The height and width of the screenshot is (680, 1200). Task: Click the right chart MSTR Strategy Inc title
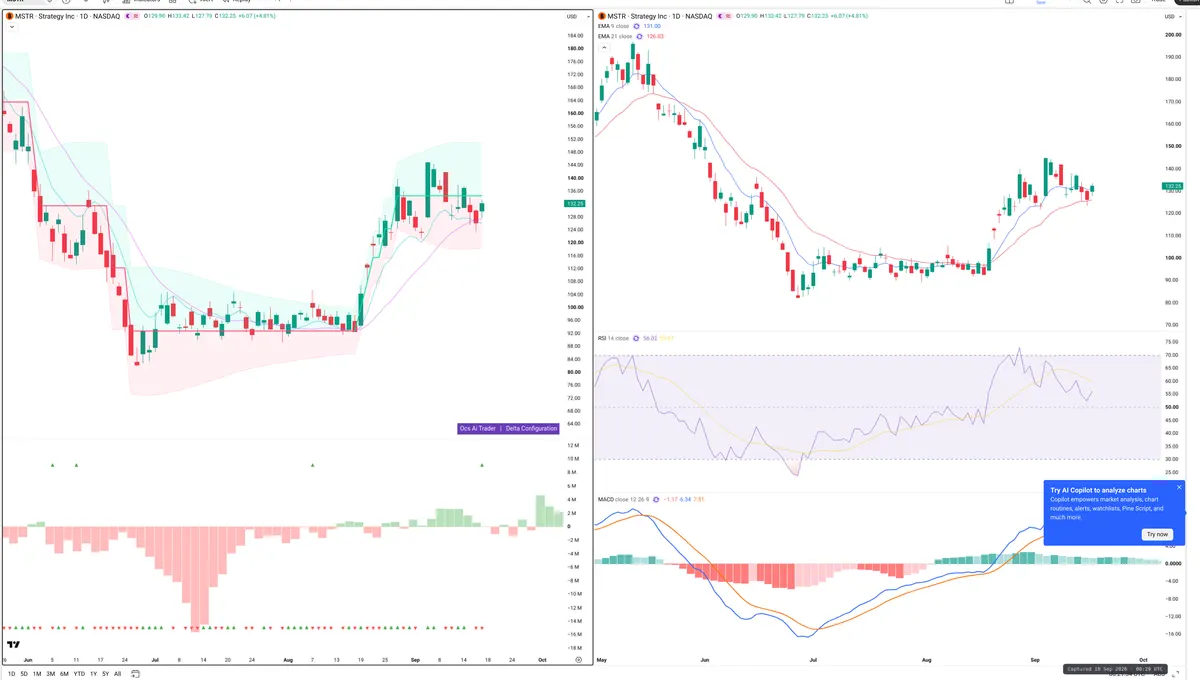tap(660, 16)
